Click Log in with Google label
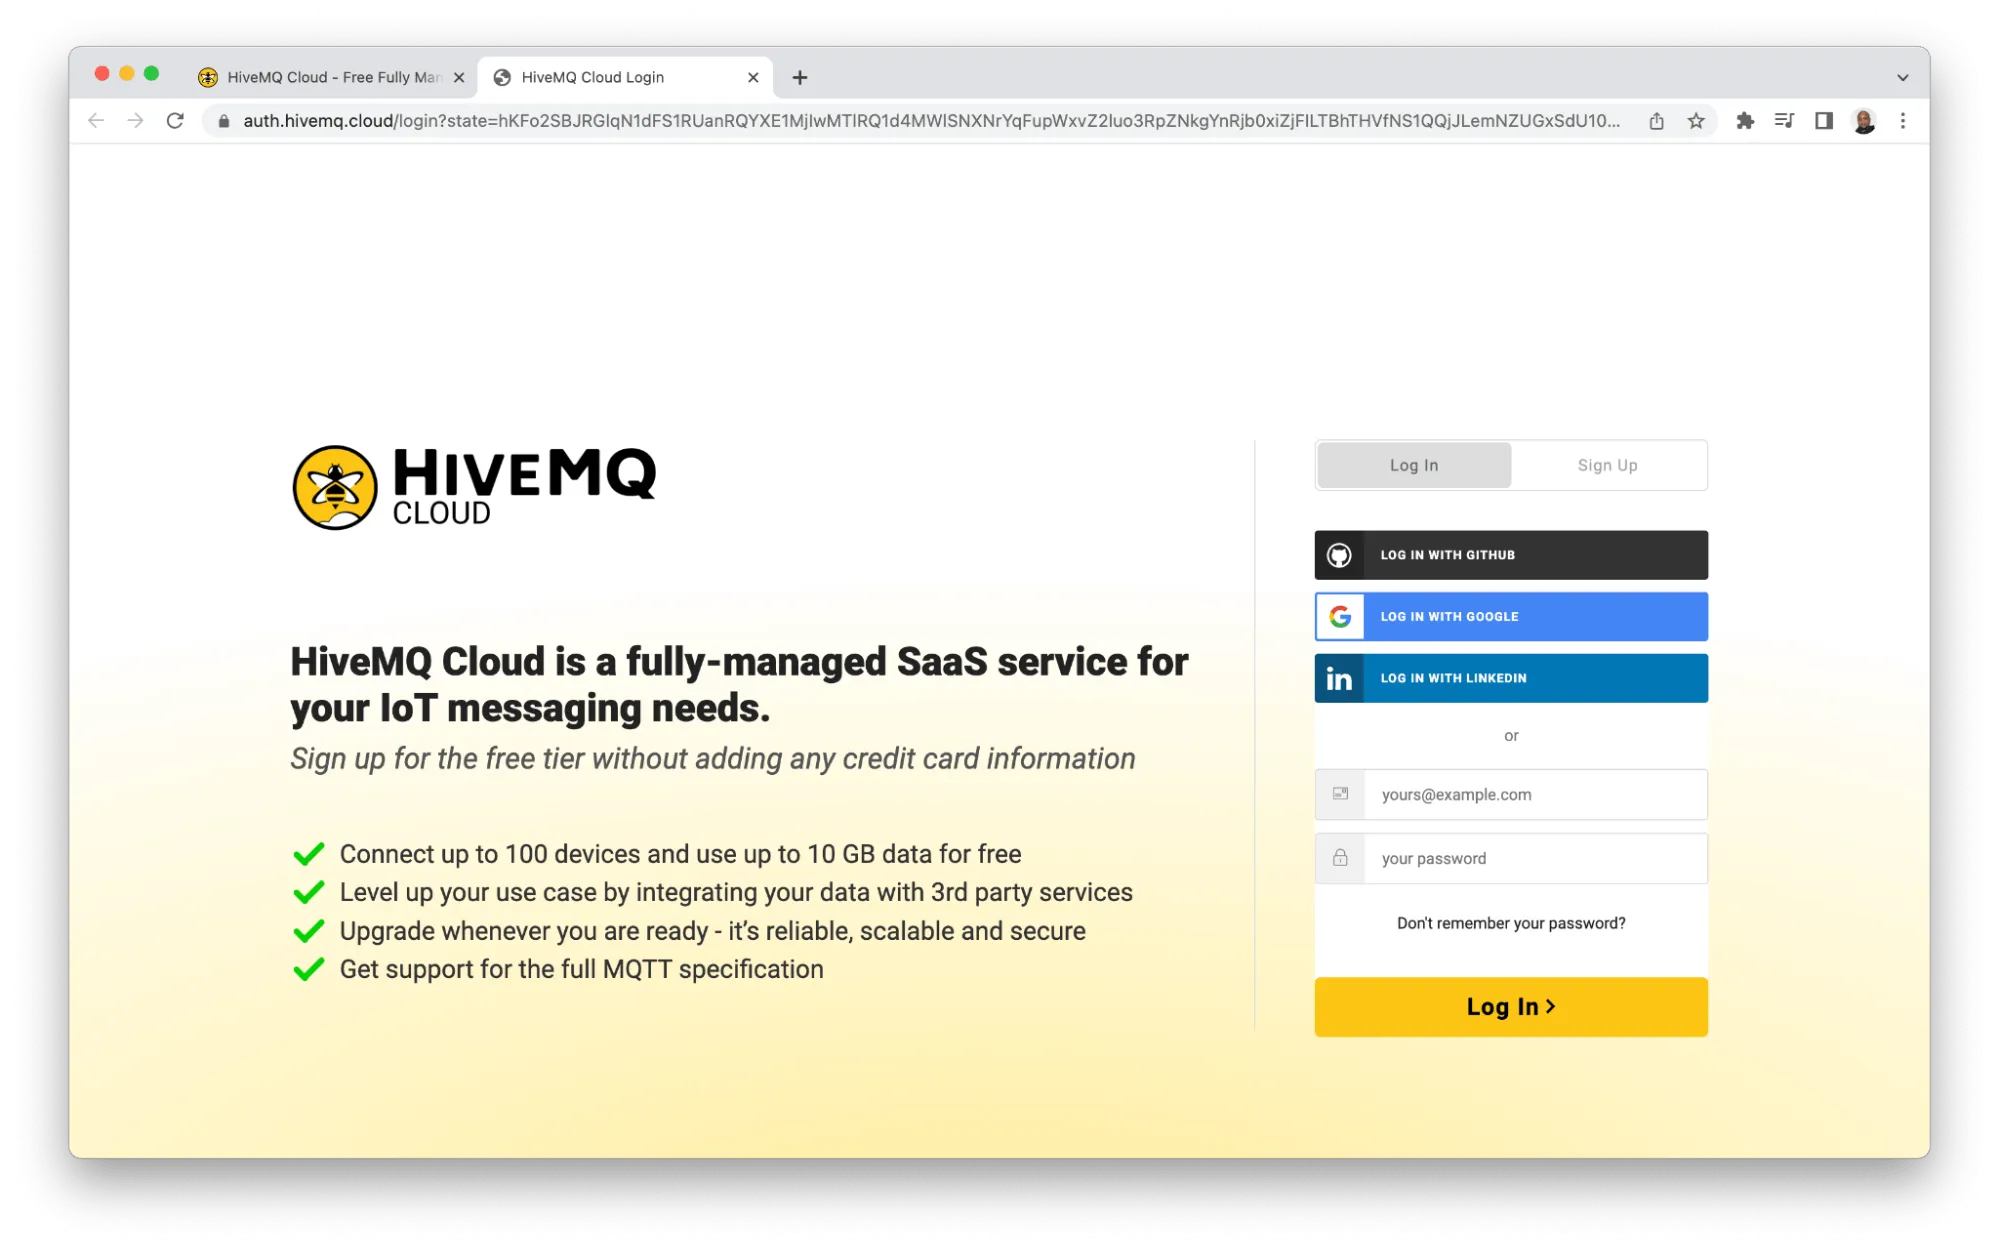Screen dimensions: 1999x1250 (x=1449, y=617)
